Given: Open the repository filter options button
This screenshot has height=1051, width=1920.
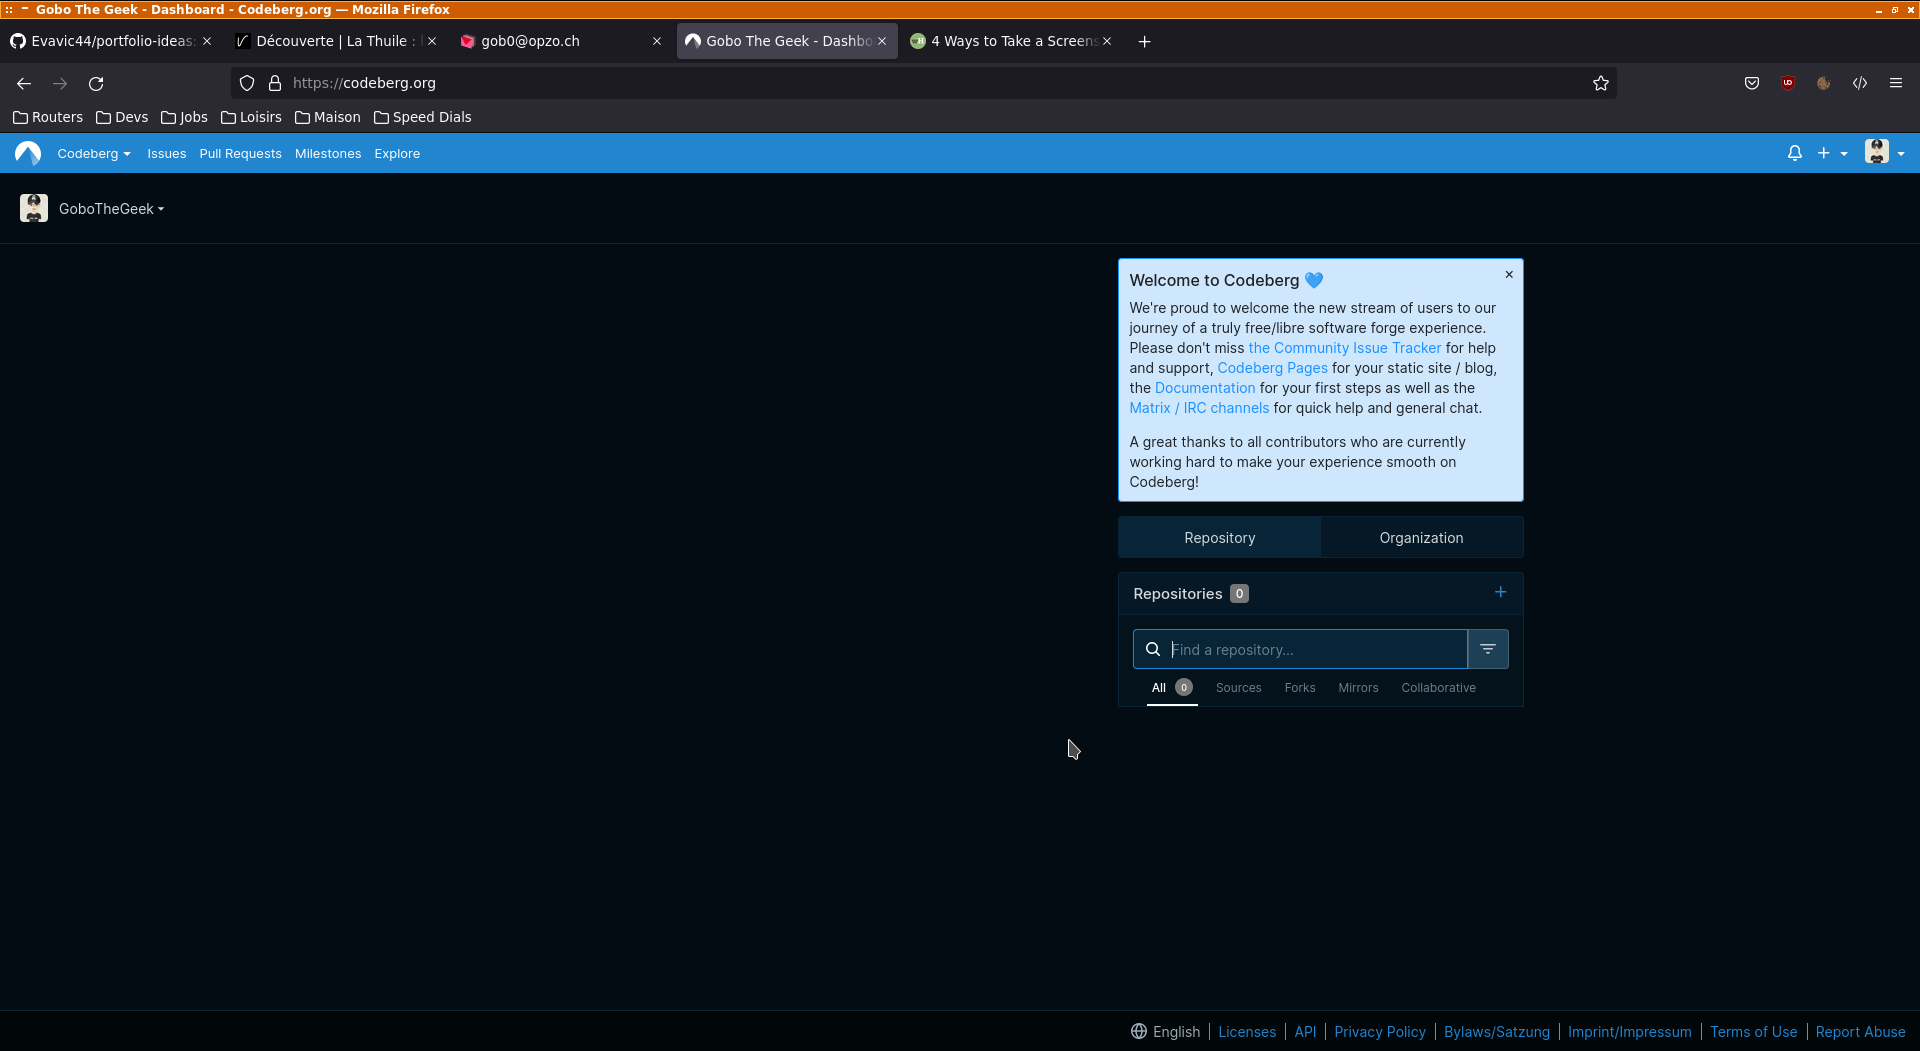Looking at the screenshot, I should (1488, 650).
